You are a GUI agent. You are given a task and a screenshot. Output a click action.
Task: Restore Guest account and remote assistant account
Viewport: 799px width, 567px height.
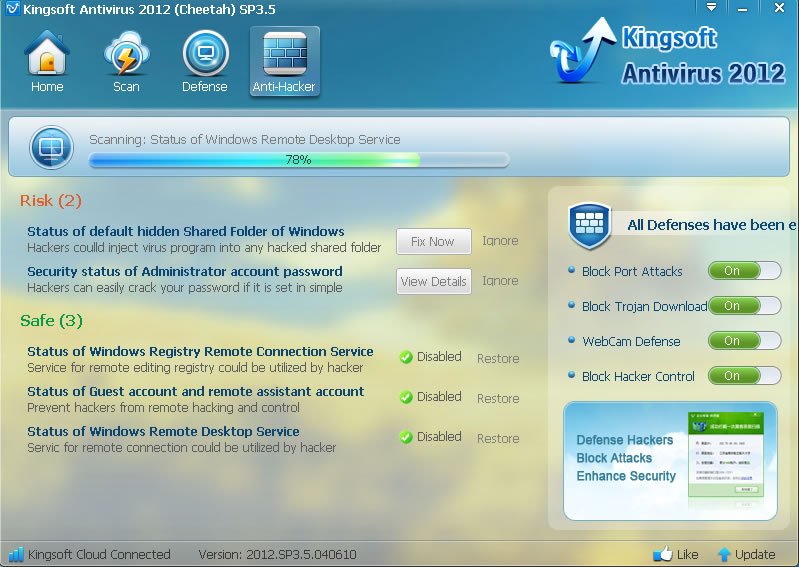(498, 398)
